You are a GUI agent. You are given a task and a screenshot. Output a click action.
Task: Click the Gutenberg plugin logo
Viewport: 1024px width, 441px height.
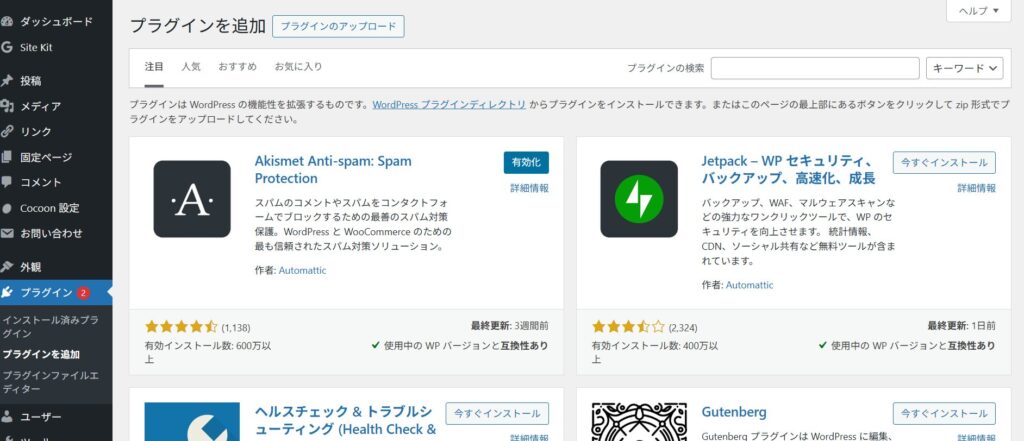pos(639,421)
